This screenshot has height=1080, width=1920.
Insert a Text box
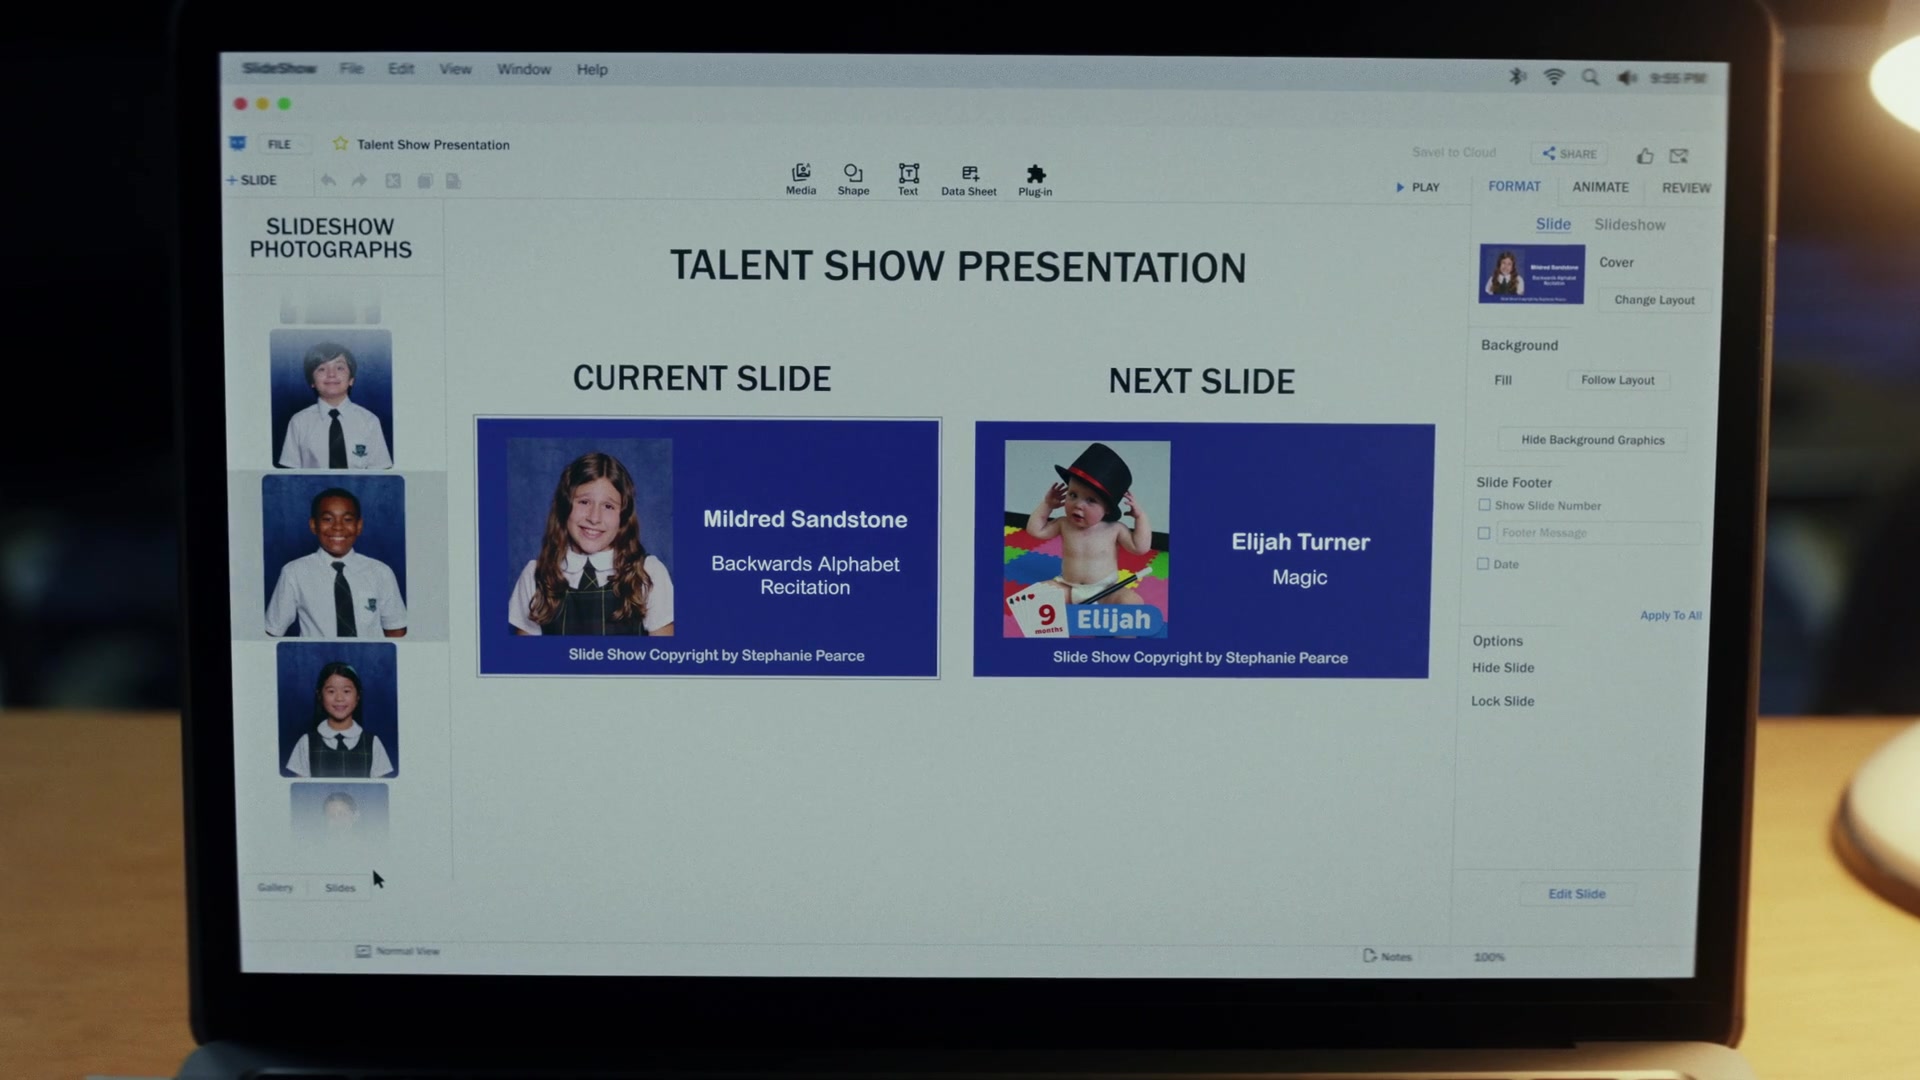coord(908,180)
